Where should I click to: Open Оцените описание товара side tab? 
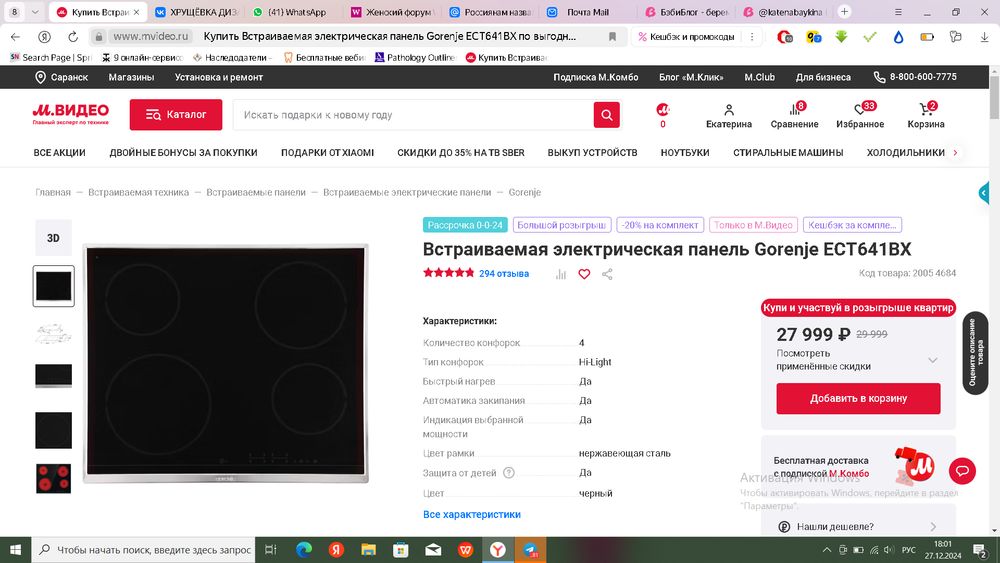tap(975, 353)
